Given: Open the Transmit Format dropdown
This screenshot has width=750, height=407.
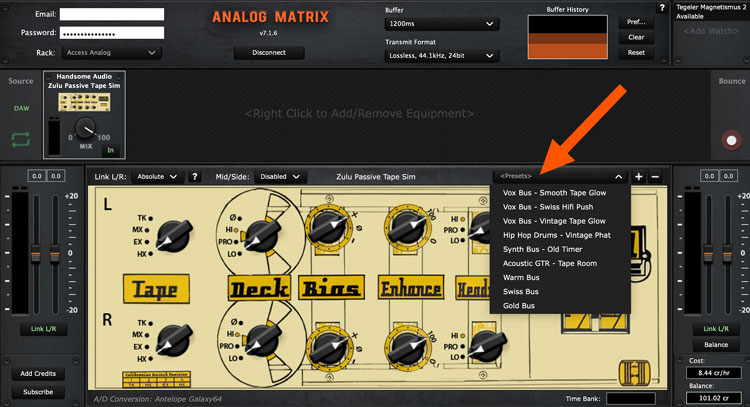Looking at the screenshot, I should click(x=441, y=56).
